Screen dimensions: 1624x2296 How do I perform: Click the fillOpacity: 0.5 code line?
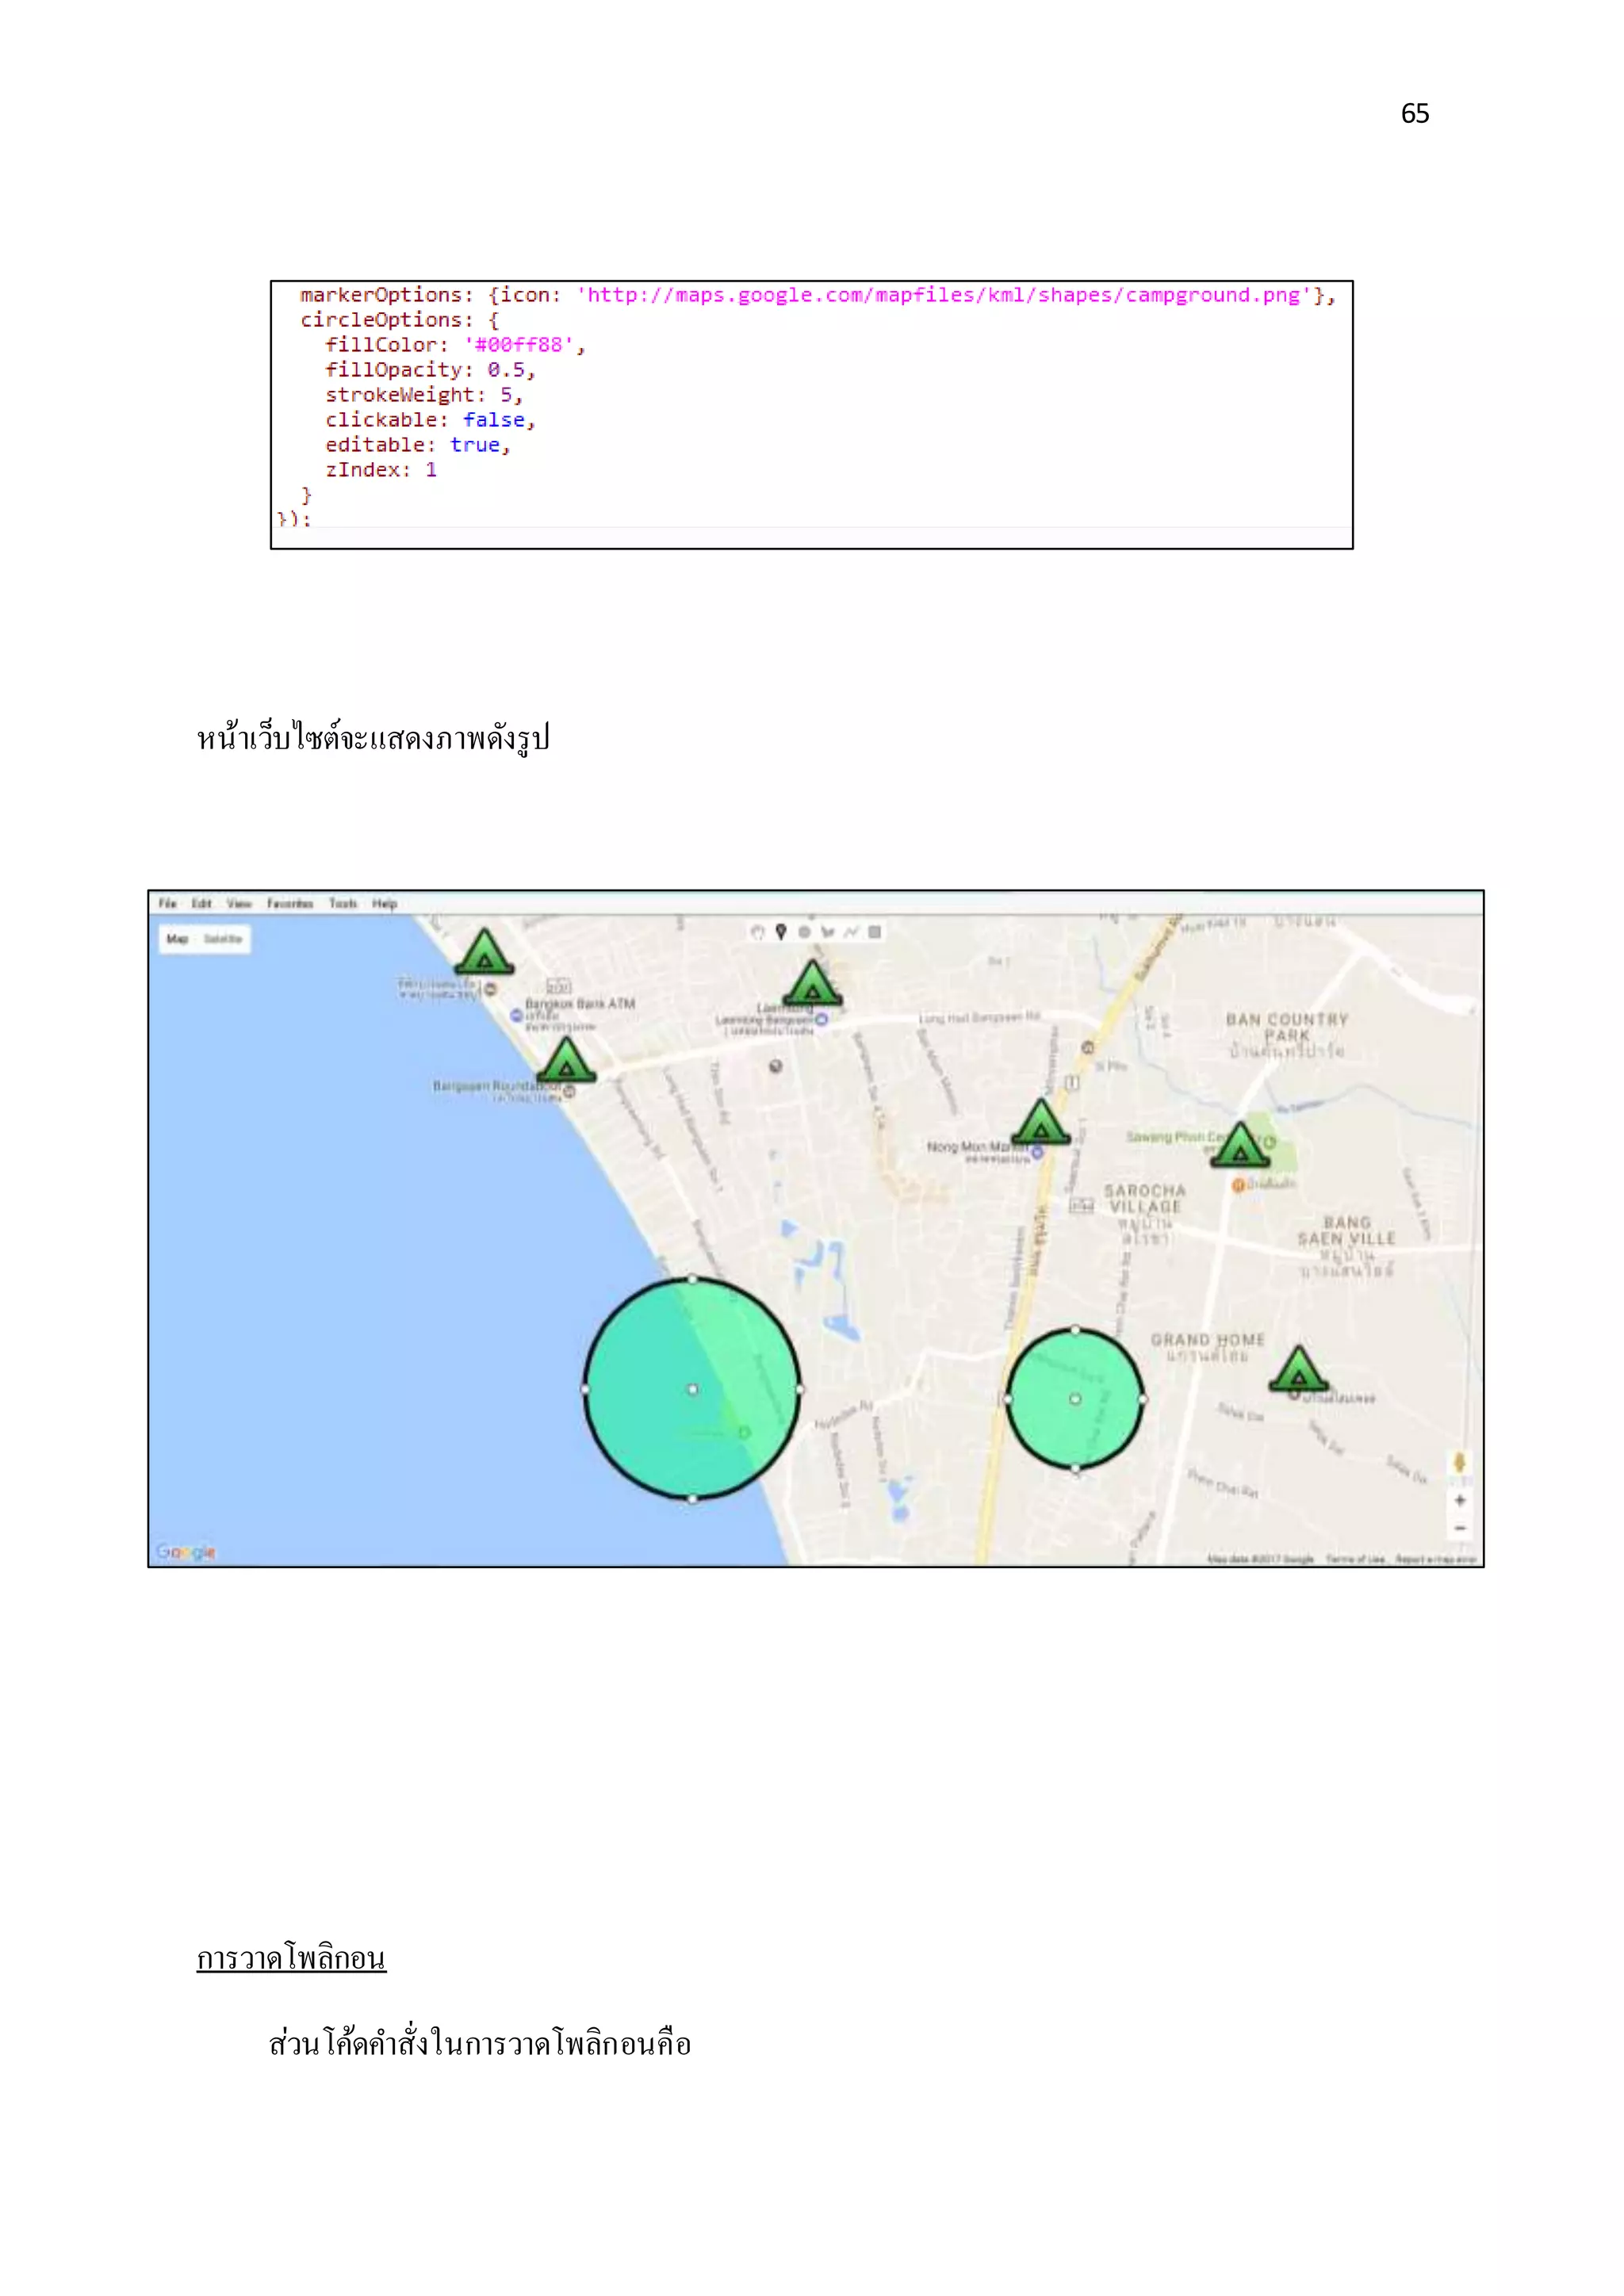431,370
